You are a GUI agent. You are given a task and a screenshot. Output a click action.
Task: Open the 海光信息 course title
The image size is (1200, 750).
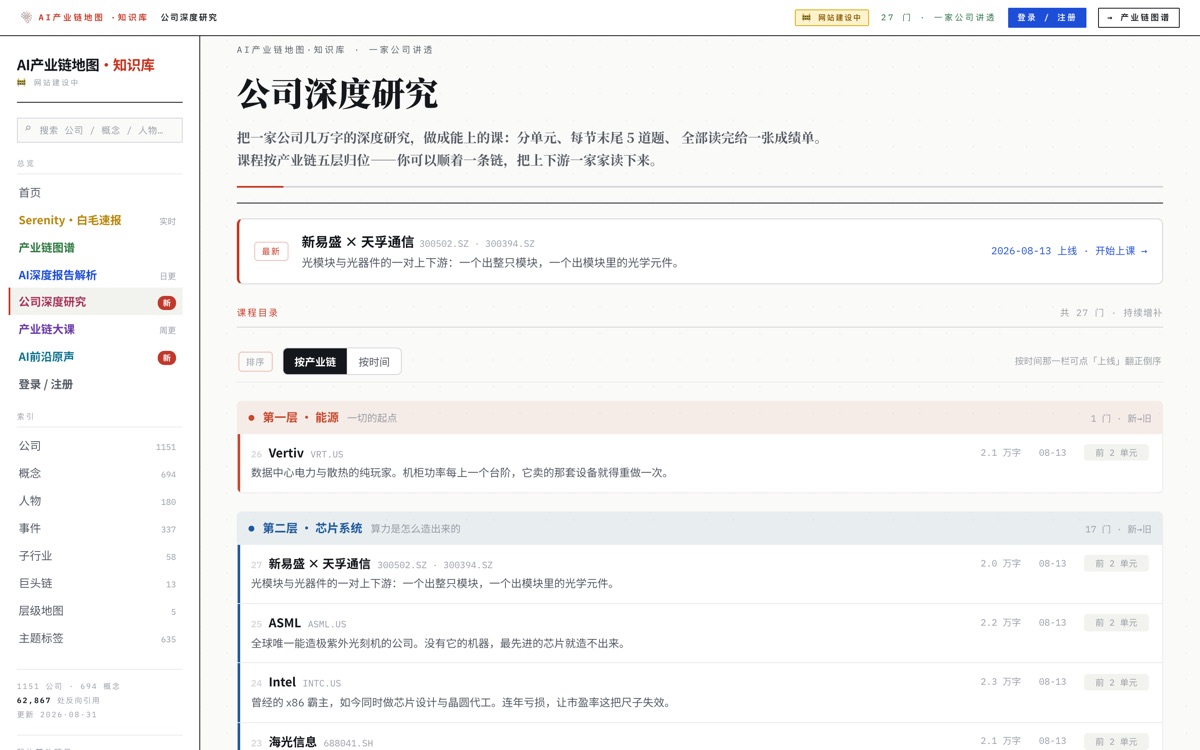[293, 741]
